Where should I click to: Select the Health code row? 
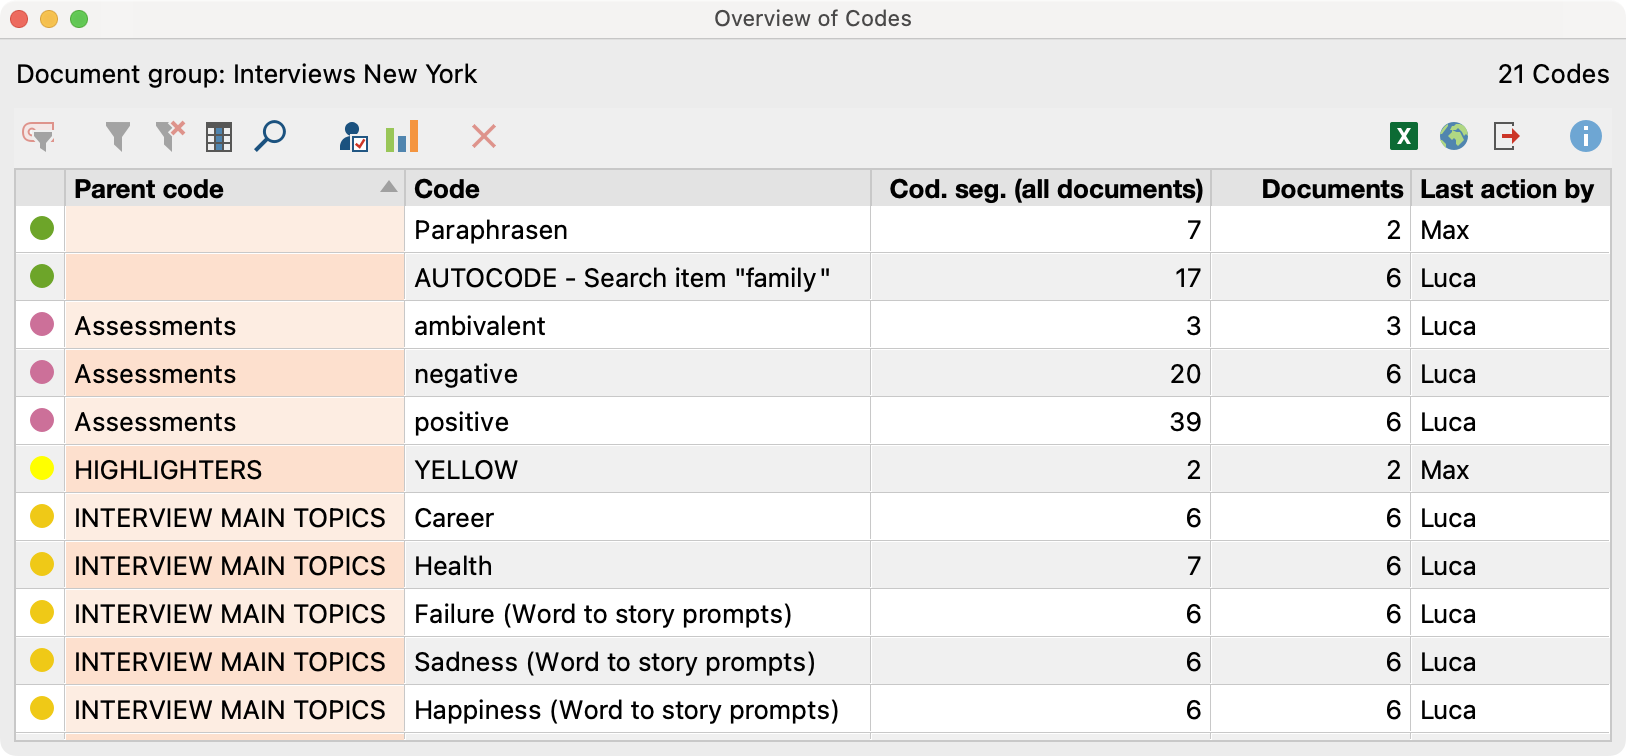pos(453,566)
